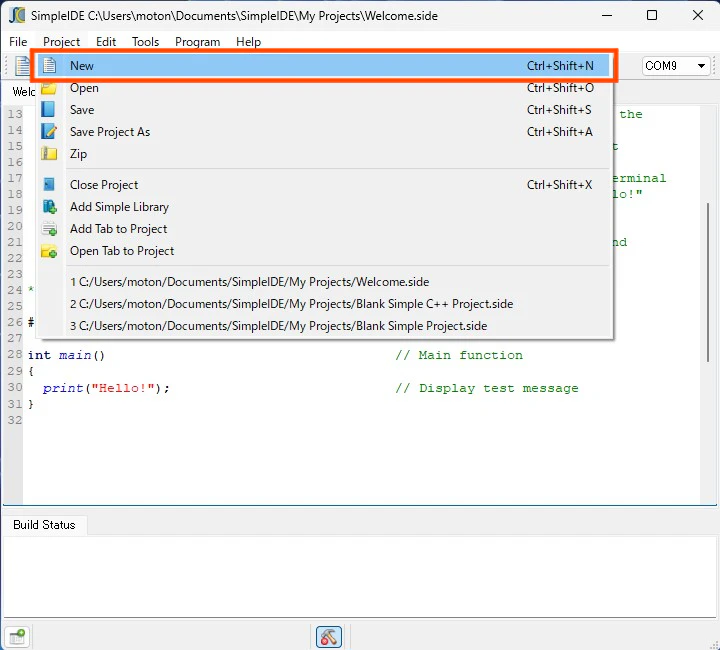Image resolution: width=720 pixels, height=650 pixels.
Task: Click the Add Simple Library books icon
Action: click(x=50, y=207)
